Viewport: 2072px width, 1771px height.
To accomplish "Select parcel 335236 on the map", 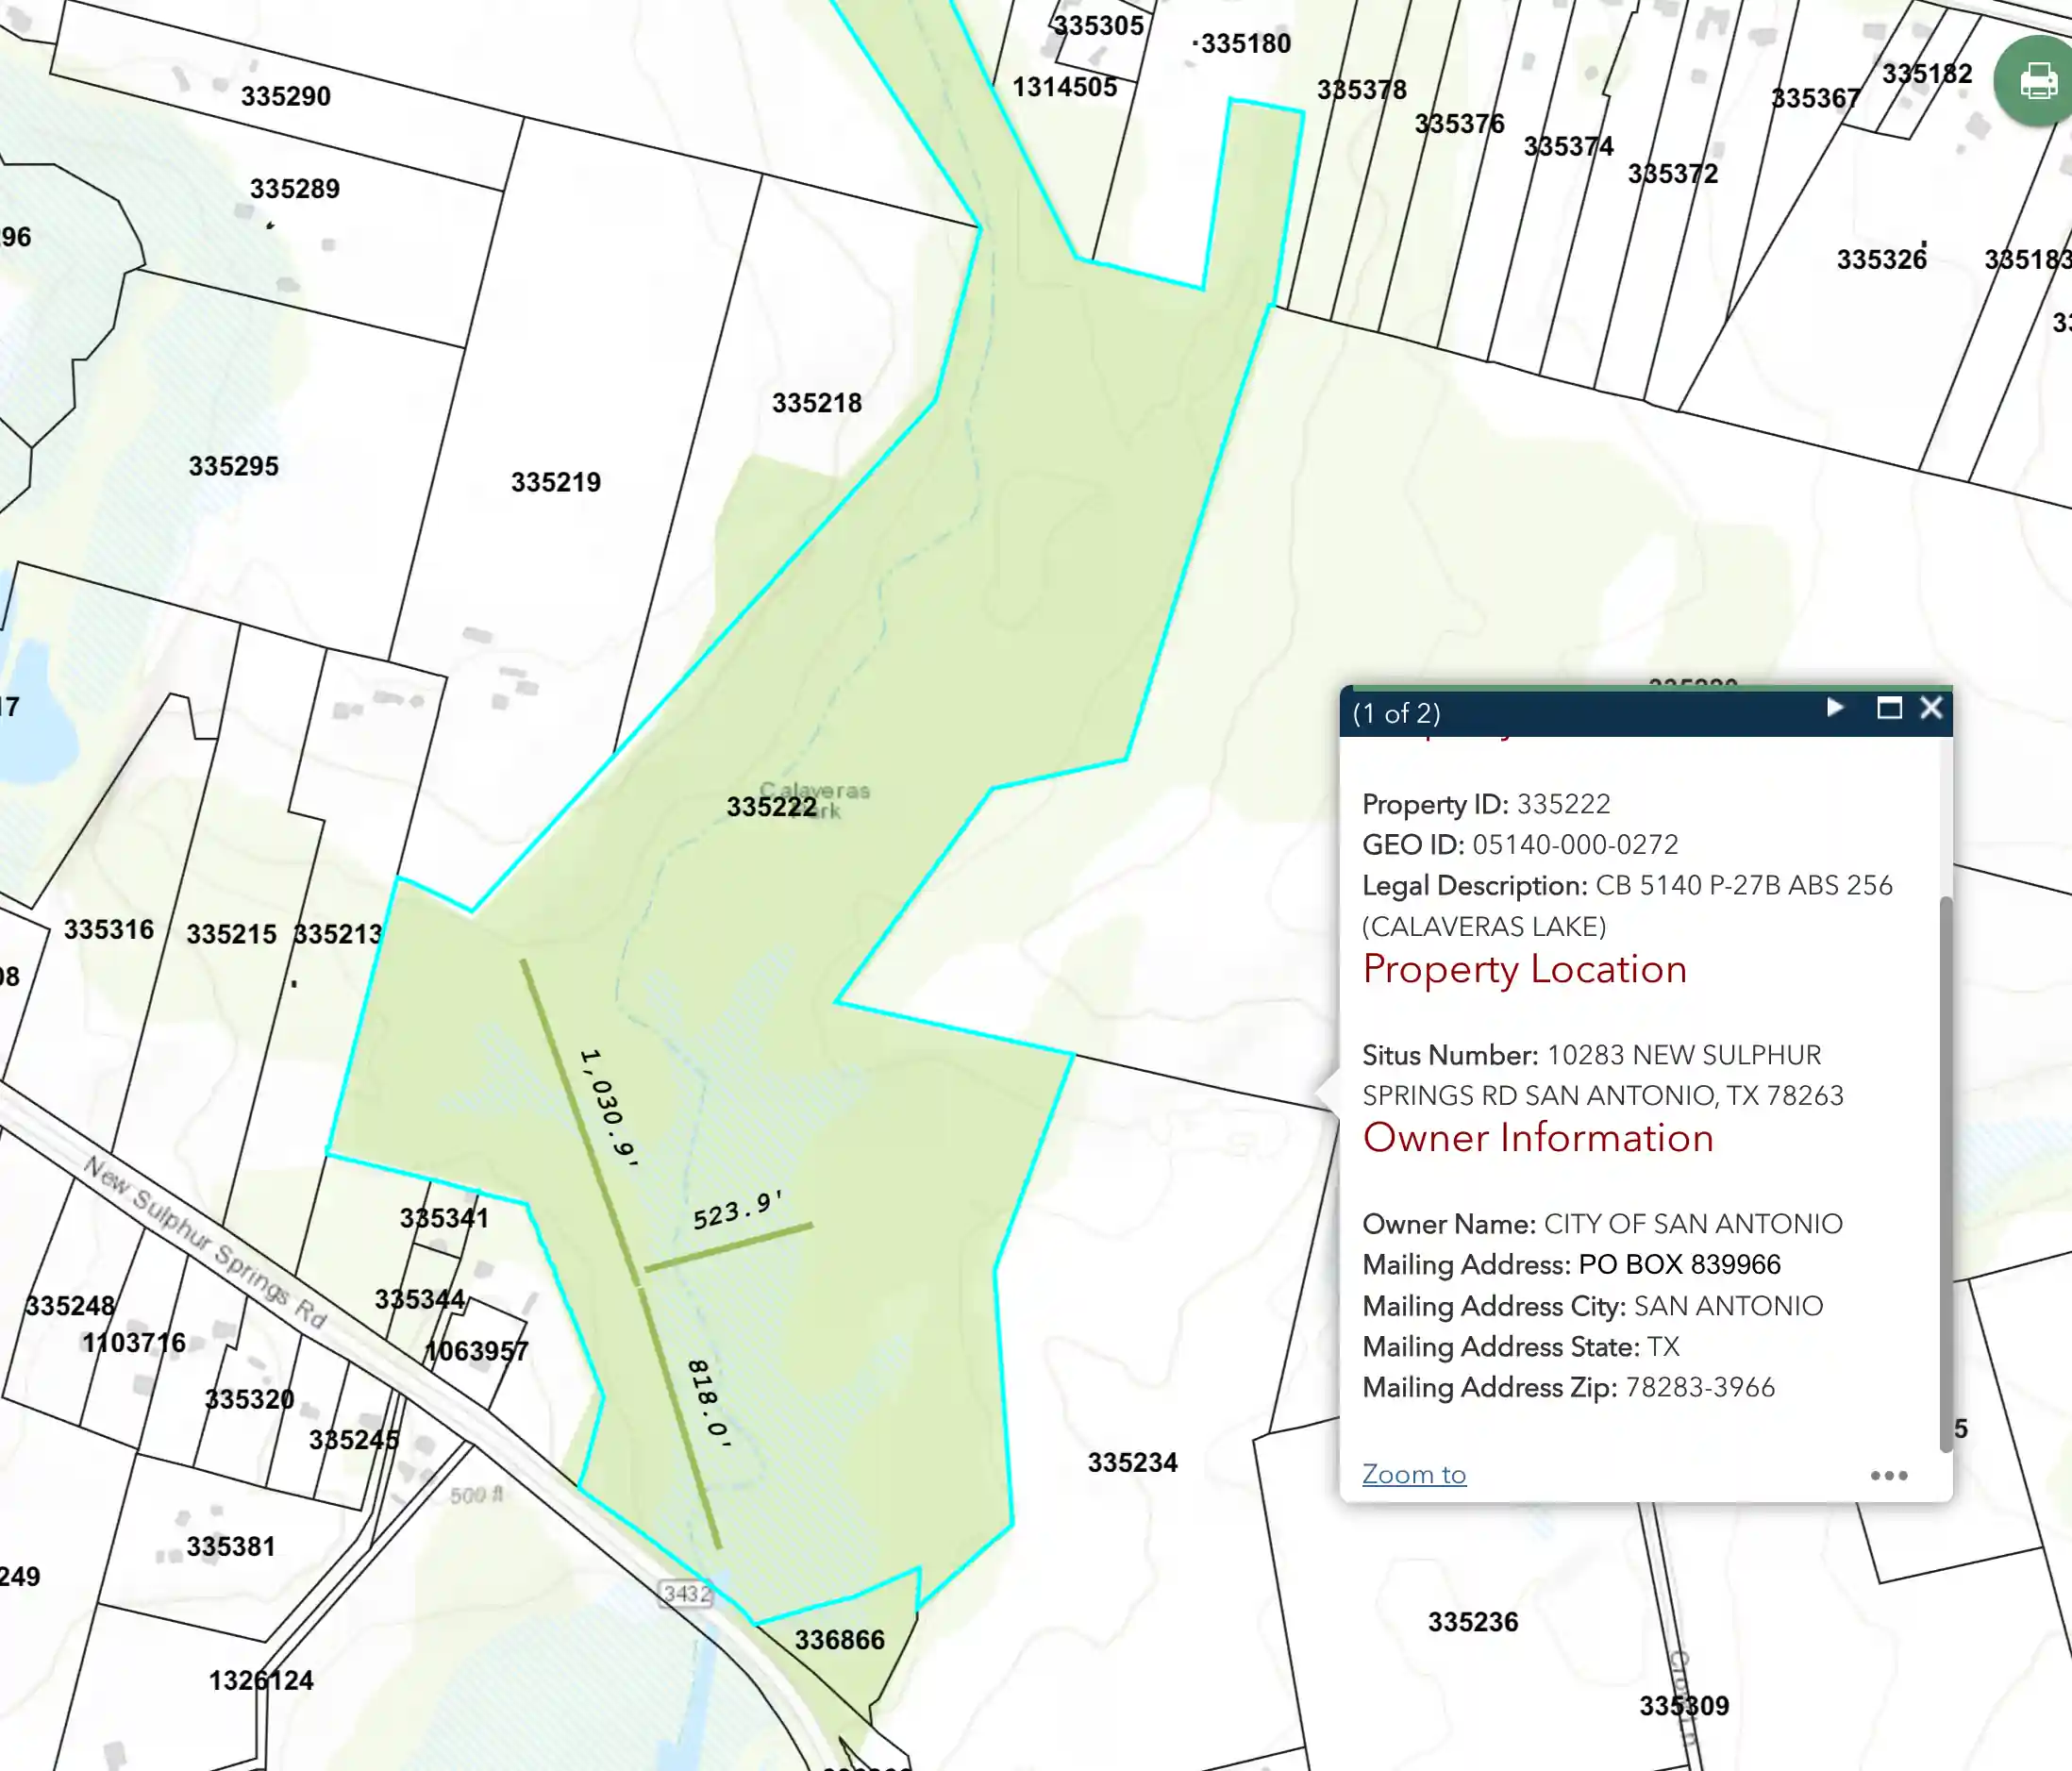I will point(1472,1622).
